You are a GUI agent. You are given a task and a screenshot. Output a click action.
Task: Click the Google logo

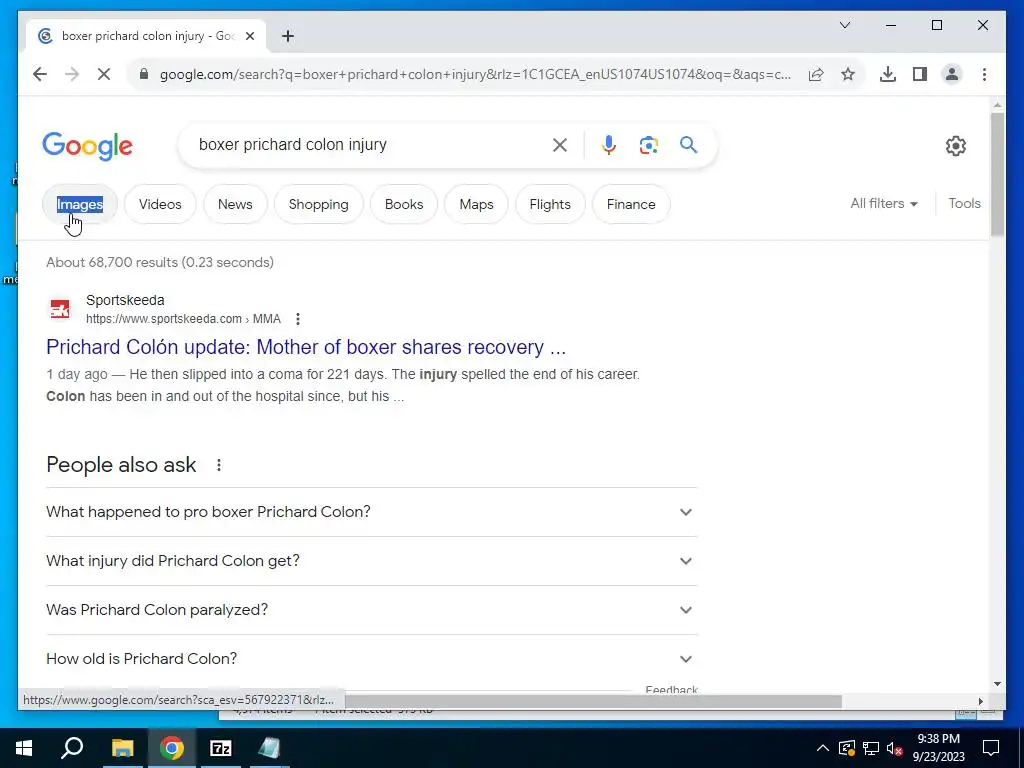(88, 146)
